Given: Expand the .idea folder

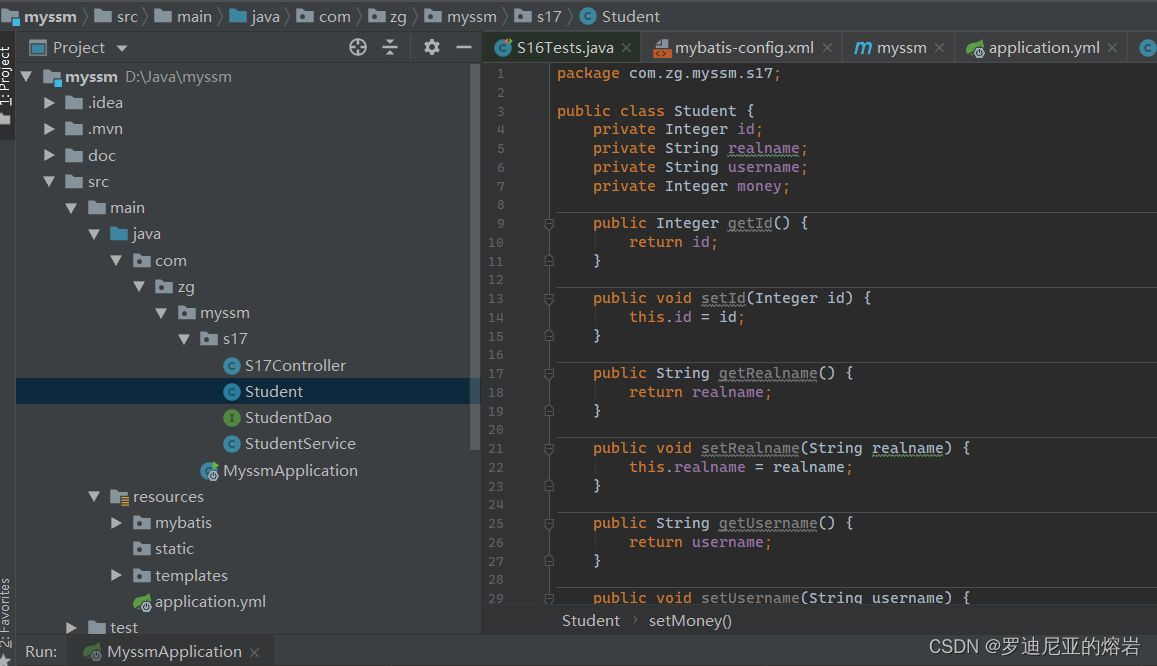Looking at the screenshot, I should coord(49,103).
